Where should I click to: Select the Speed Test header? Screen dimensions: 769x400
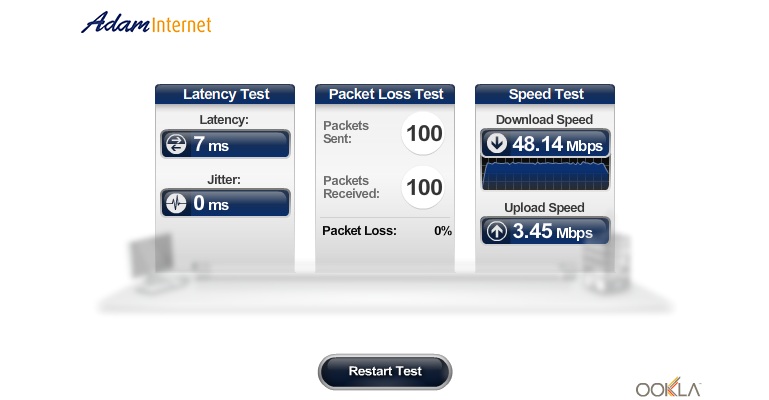(545, 94)
